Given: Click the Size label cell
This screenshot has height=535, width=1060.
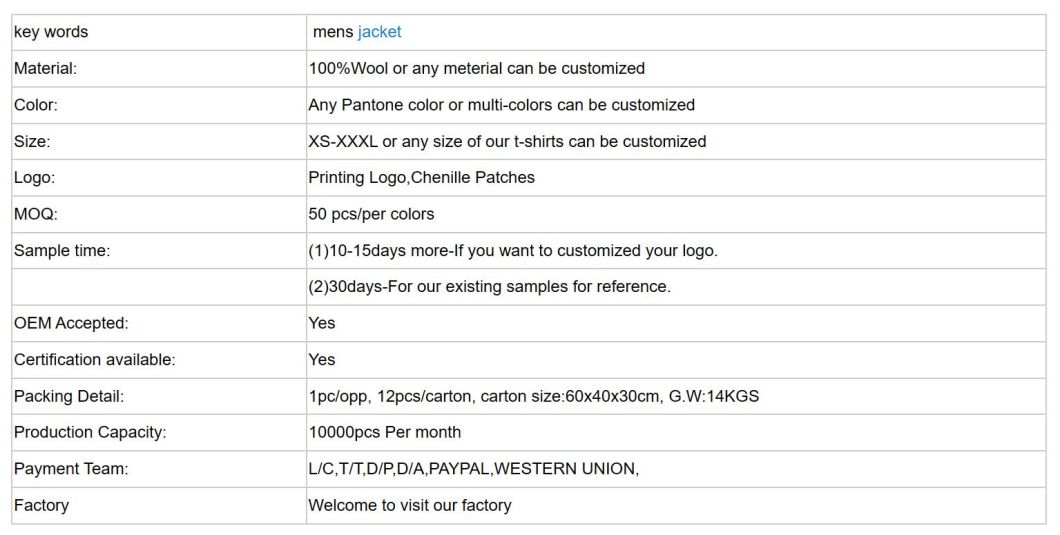Looking at the screenshot, I should tap(159, 141).
